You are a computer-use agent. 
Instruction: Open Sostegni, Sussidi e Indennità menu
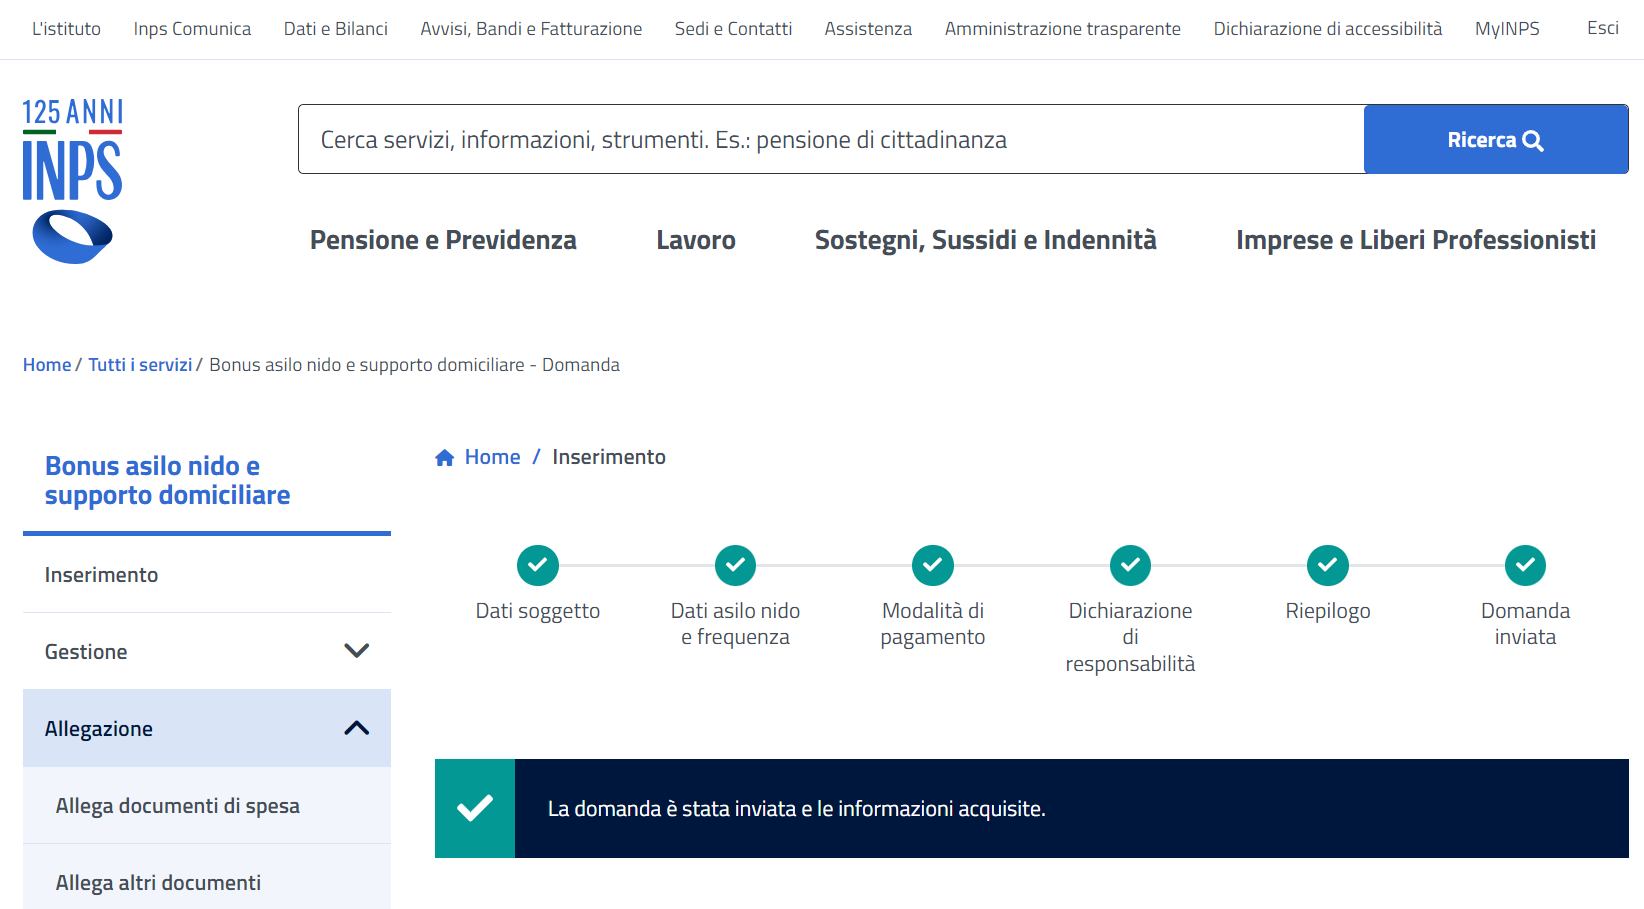(x=986, y=240)
